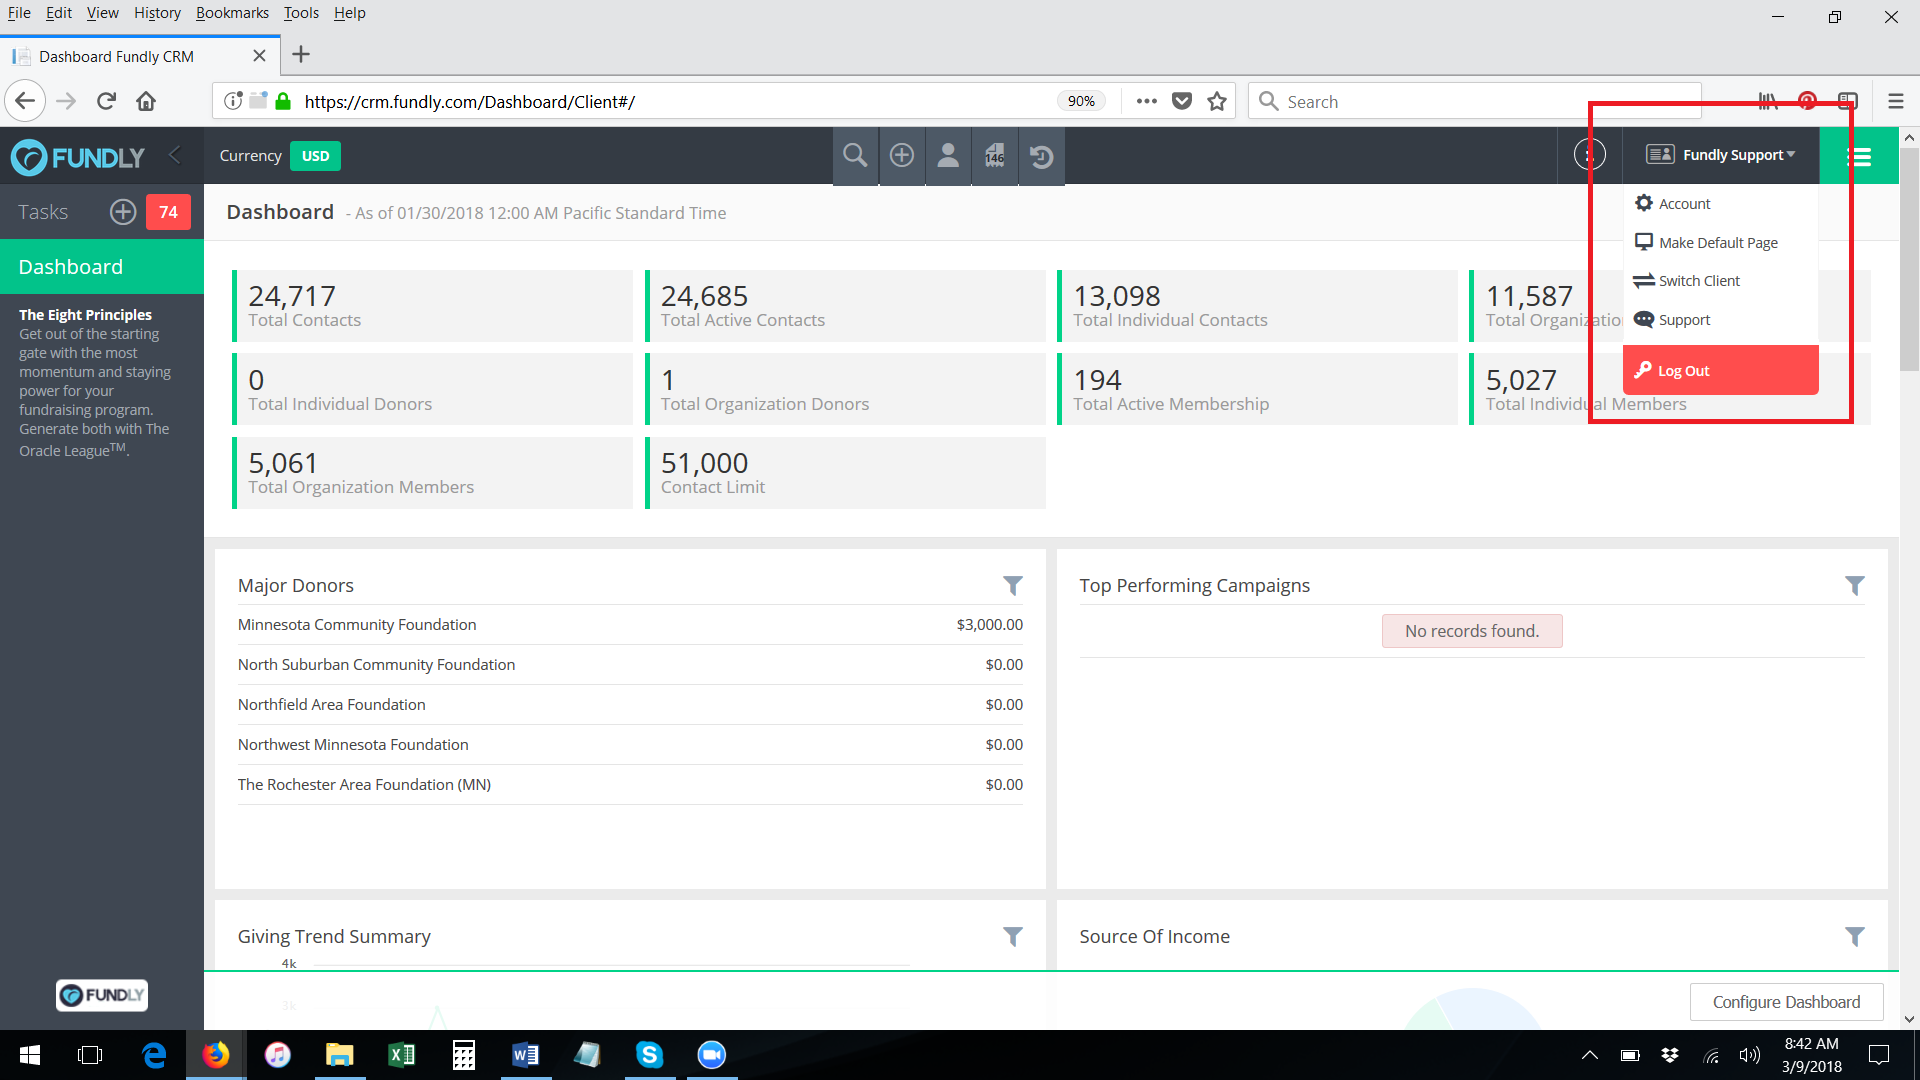Click the Total Active Contacts tile
The image size is (1920, 1080).
pos(845,306)
